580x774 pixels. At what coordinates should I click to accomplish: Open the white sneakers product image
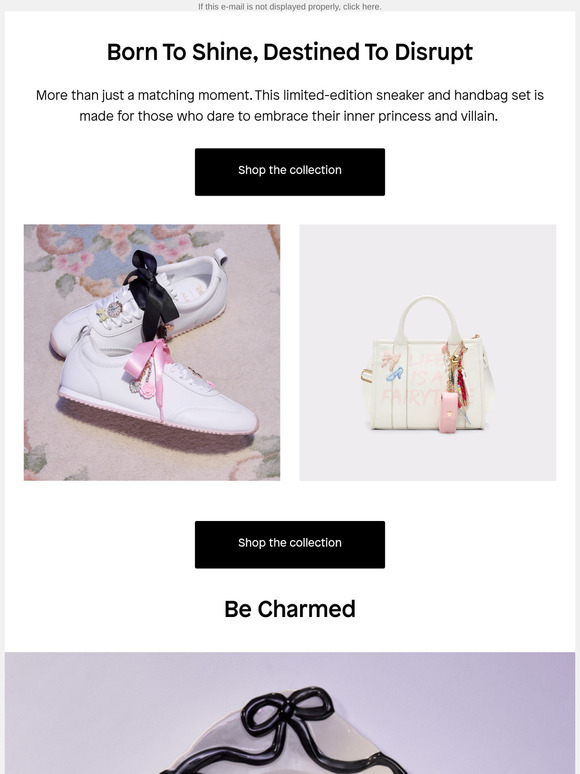[152, 352]
